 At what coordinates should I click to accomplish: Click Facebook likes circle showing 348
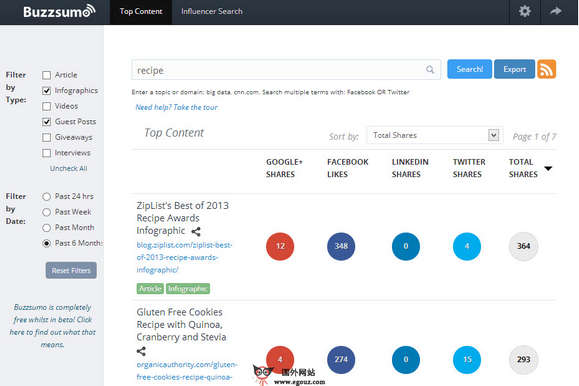click(341, 246)
